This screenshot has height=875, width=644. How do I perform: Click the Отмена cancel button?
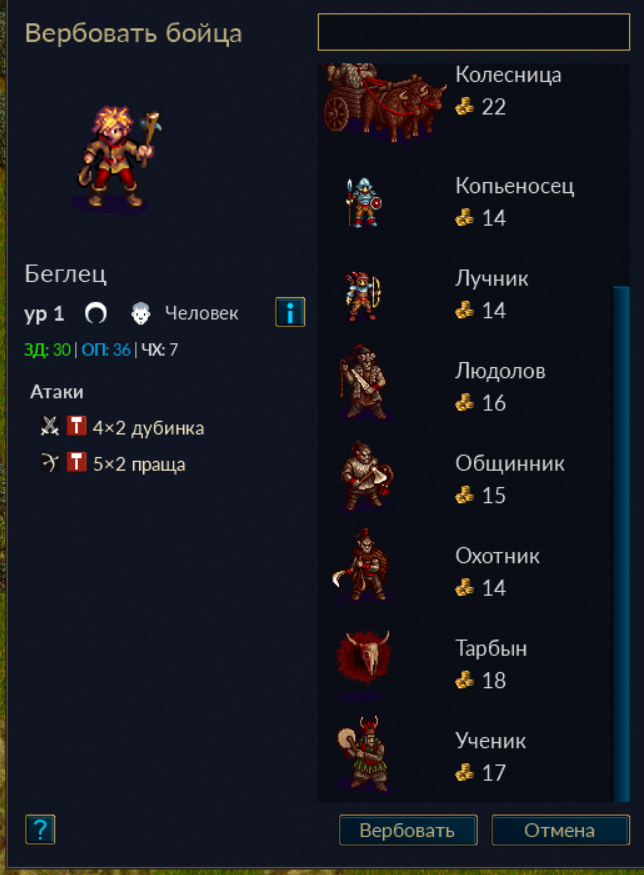click(560, 830)
